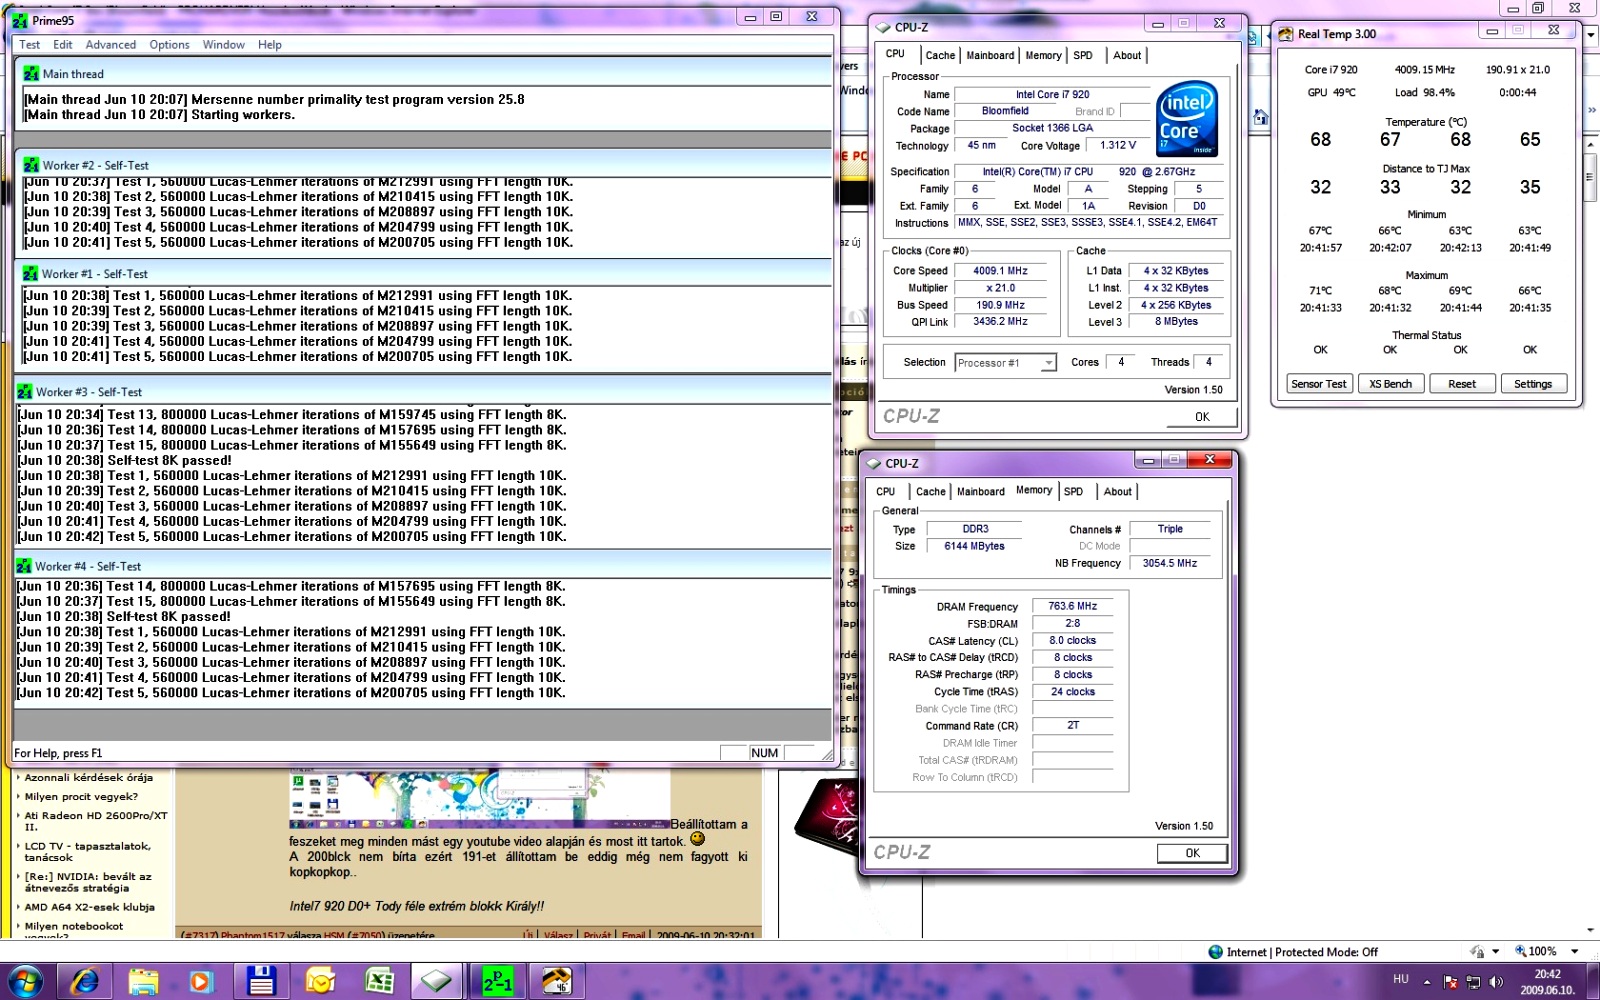
Task: Switch to Prime95 taskbar button
Action: pyautogui.click(x=497, y=982)
